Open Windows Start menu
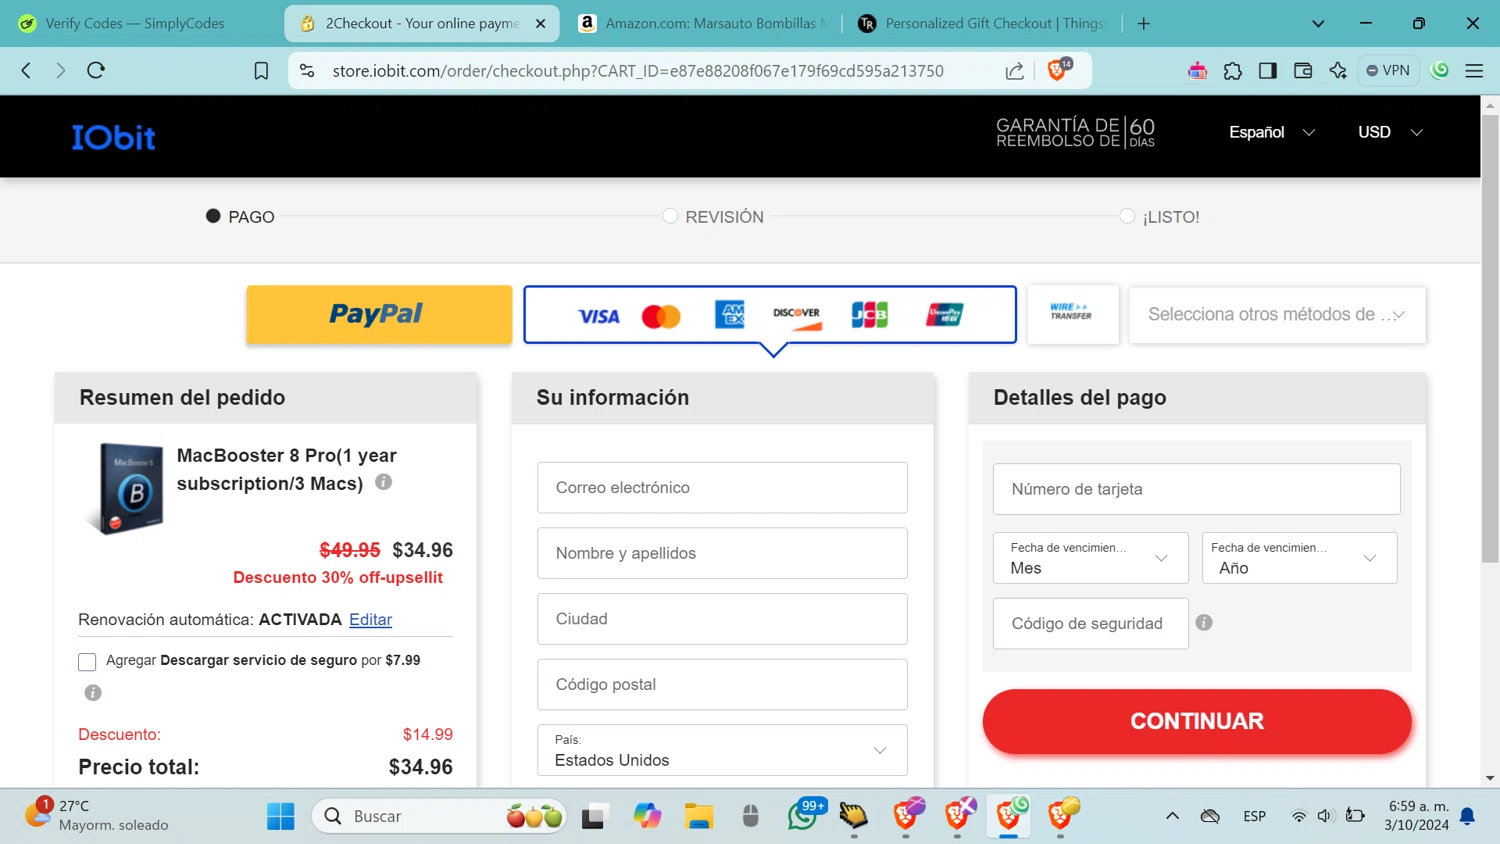Screen dimensions: 1500x844 pos(281,816)
